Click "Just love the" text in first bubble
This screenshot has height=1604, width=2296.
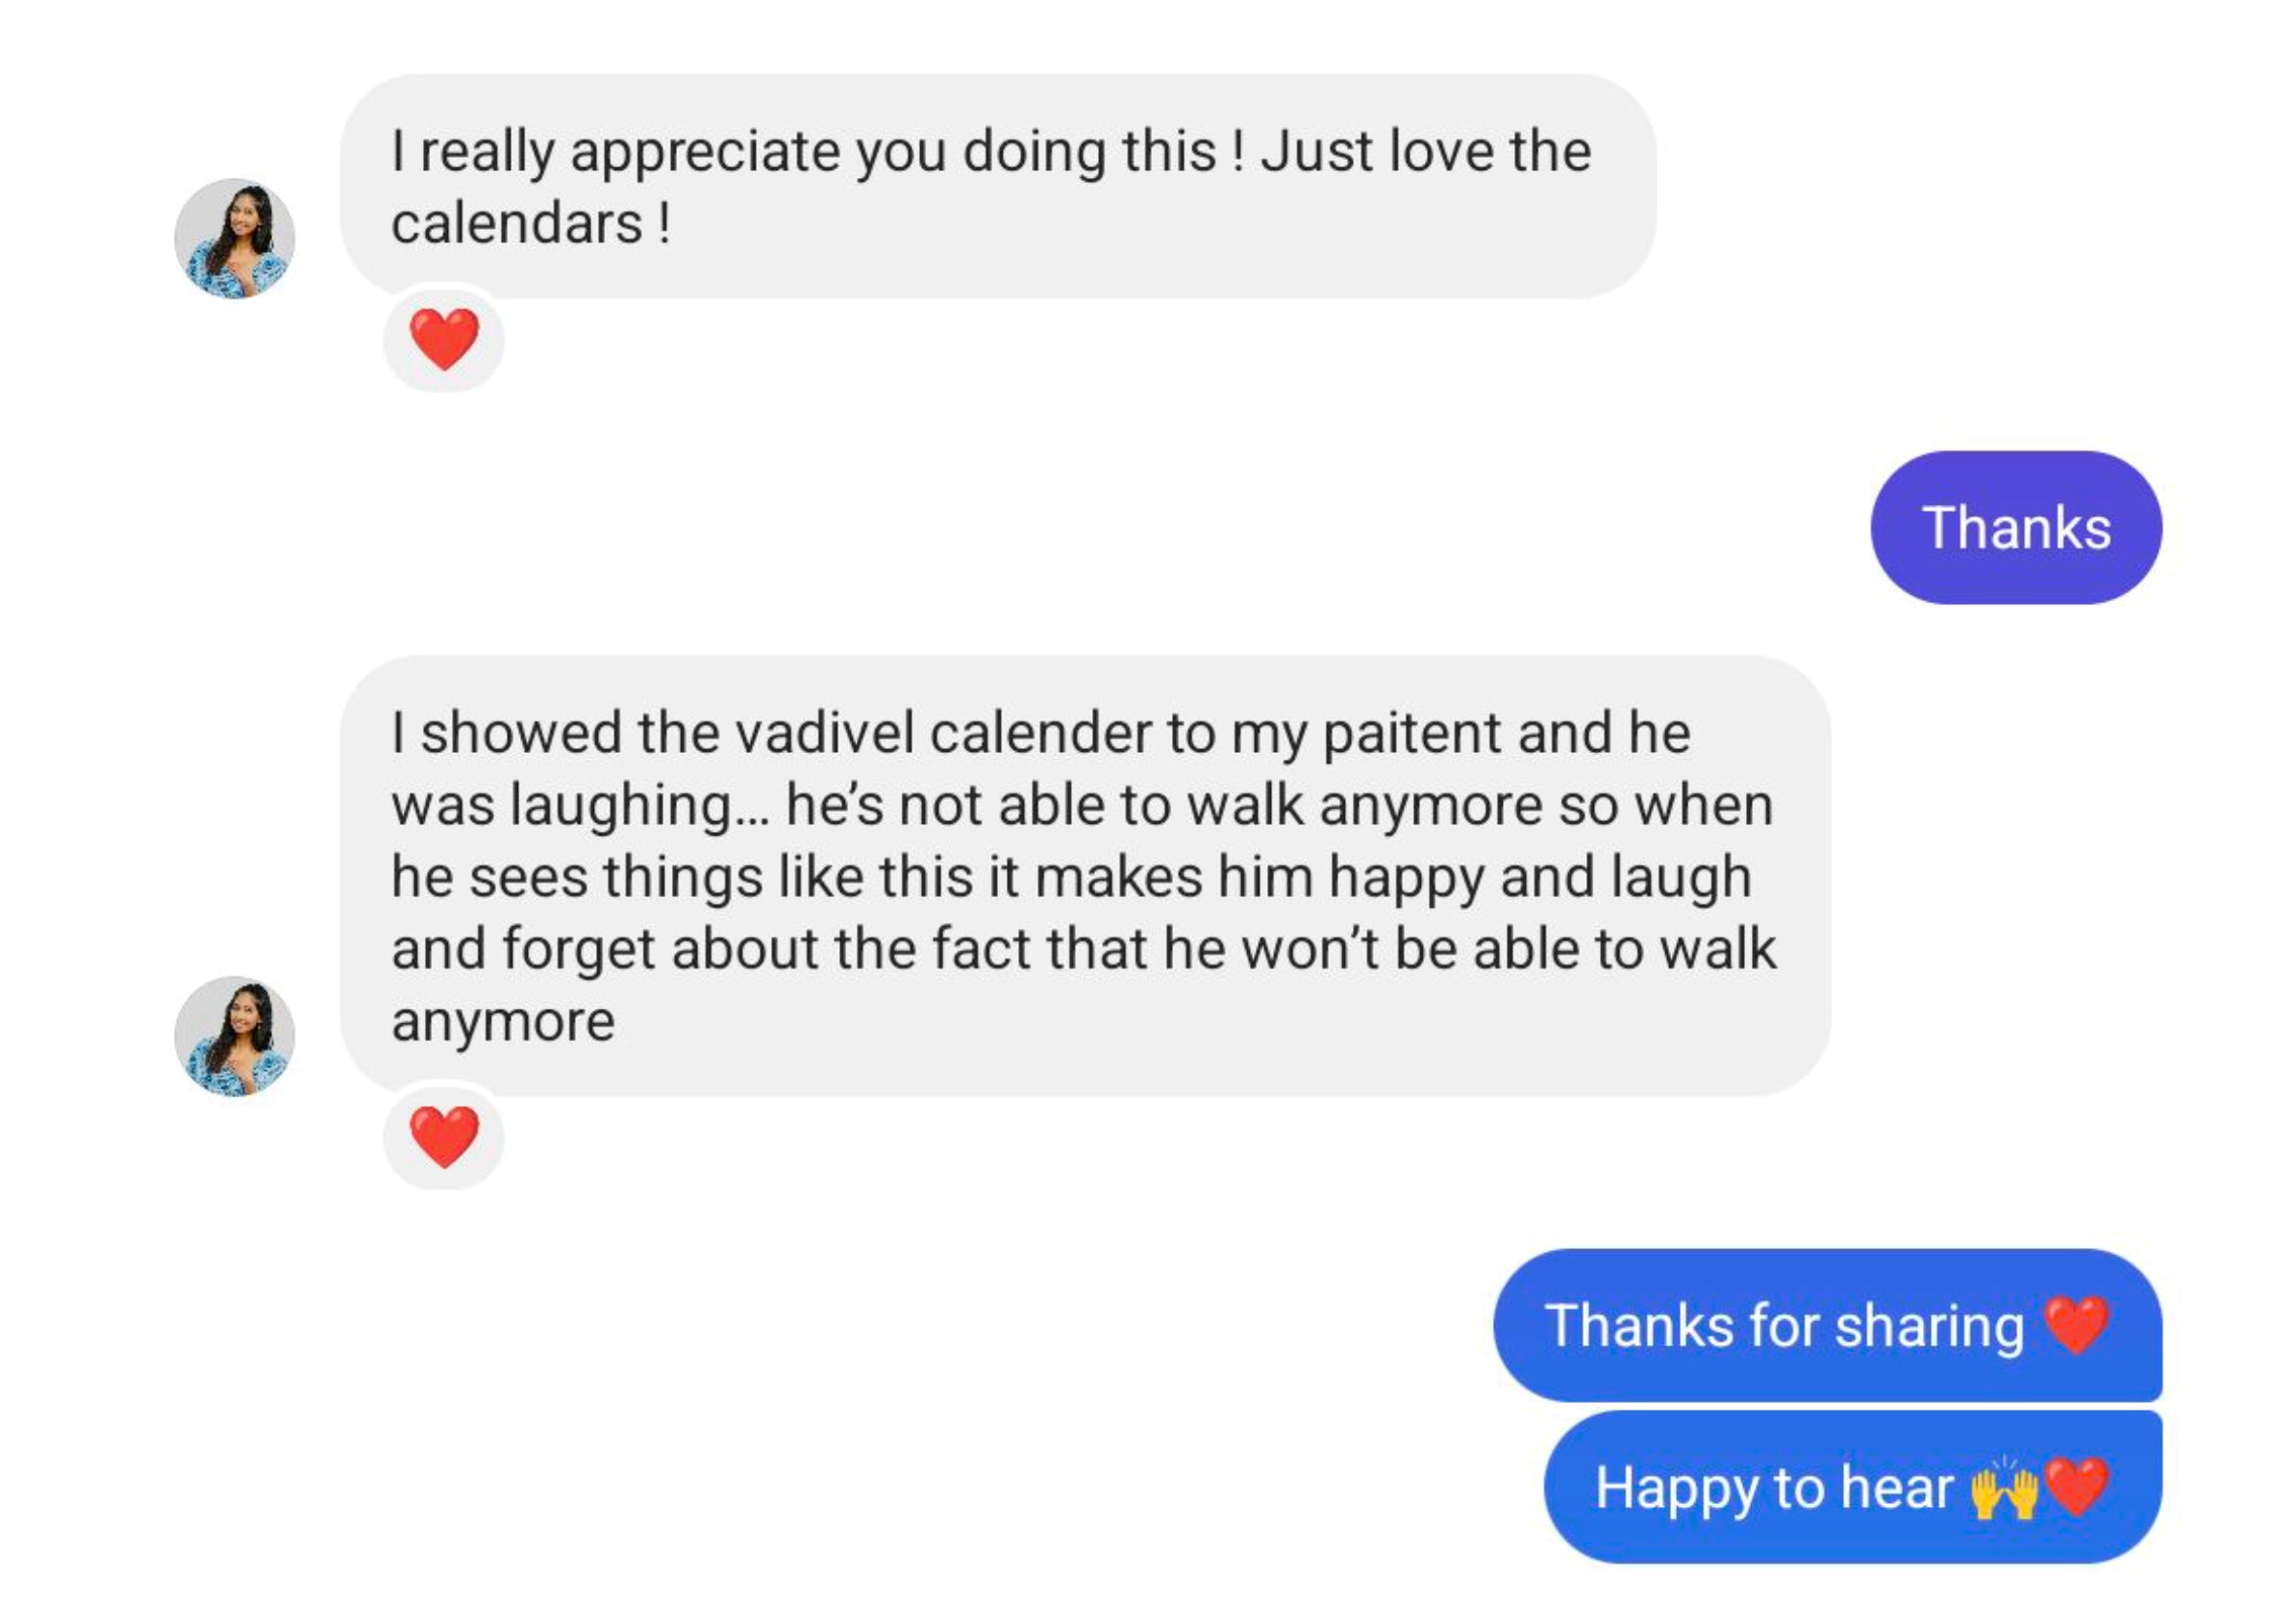point(1426,152)
